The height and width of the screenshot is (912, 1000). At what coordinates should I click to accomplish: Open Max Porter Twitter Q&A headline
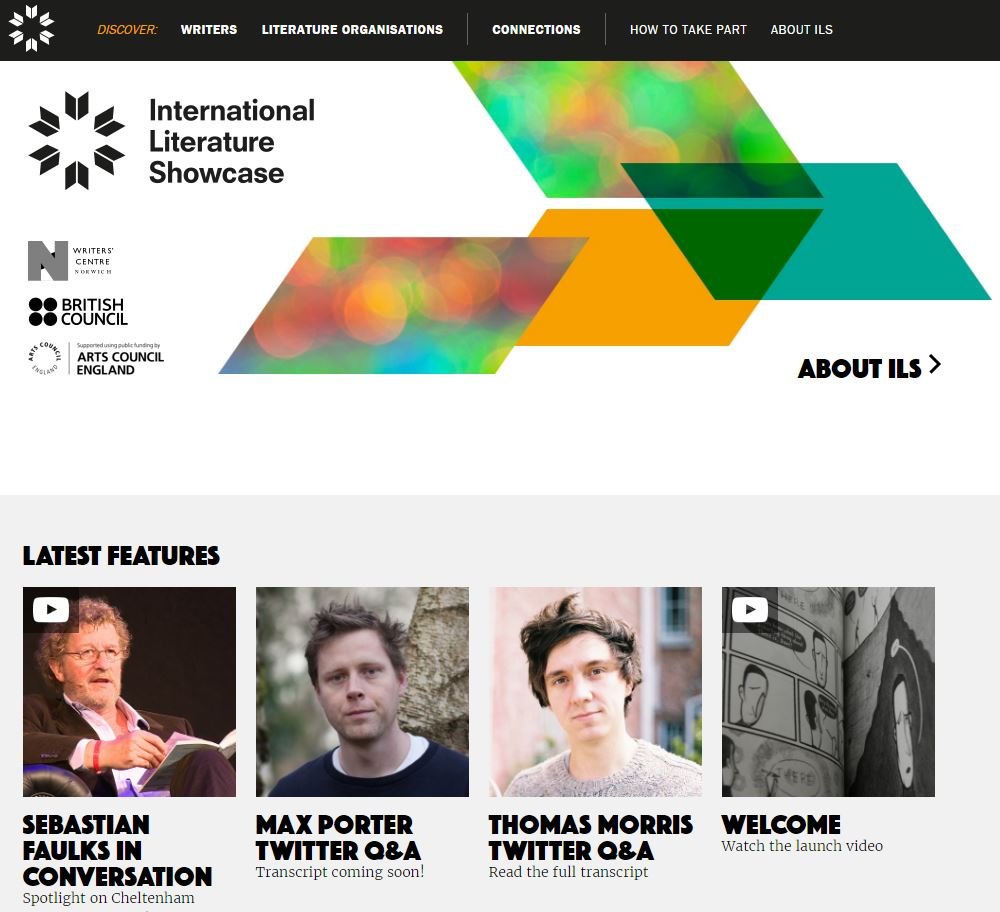(x=338, y=837)
